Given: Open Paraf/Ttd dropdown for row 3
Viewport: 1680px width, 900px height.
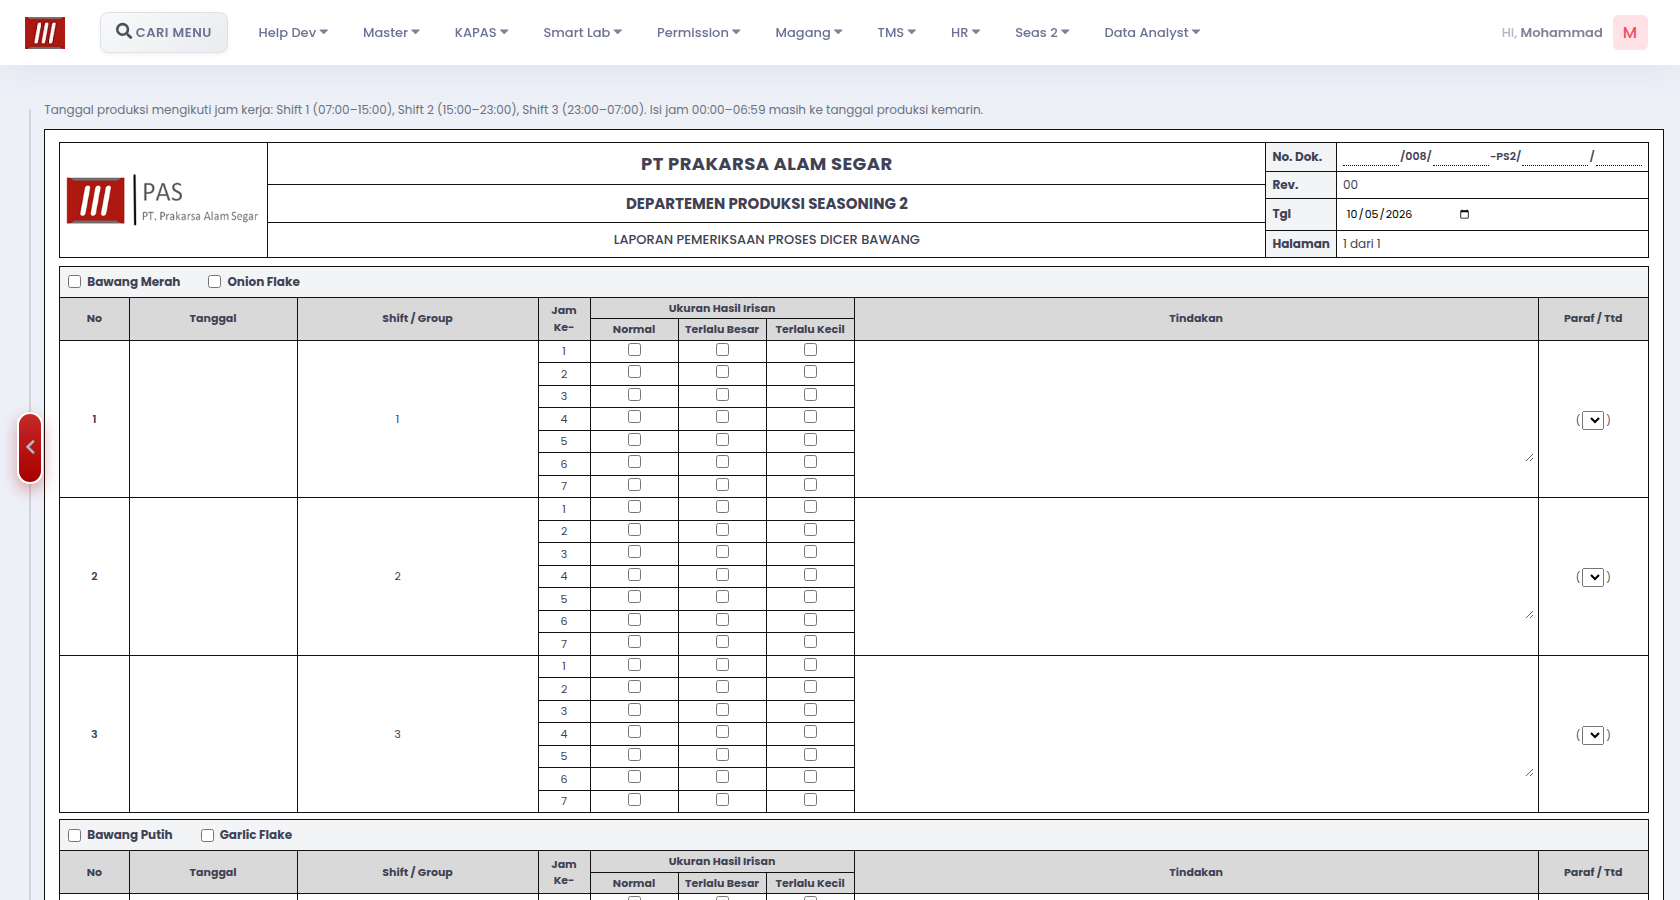Looking at the screenshot, I should coord(1594,735).
